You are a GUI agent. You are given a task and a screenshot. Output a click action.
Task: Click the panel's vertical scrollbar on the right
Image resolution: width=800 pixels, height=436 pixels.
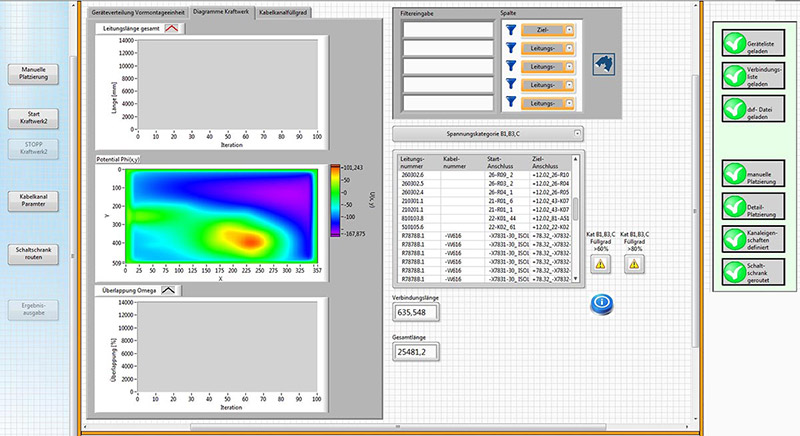coord(694,211)
